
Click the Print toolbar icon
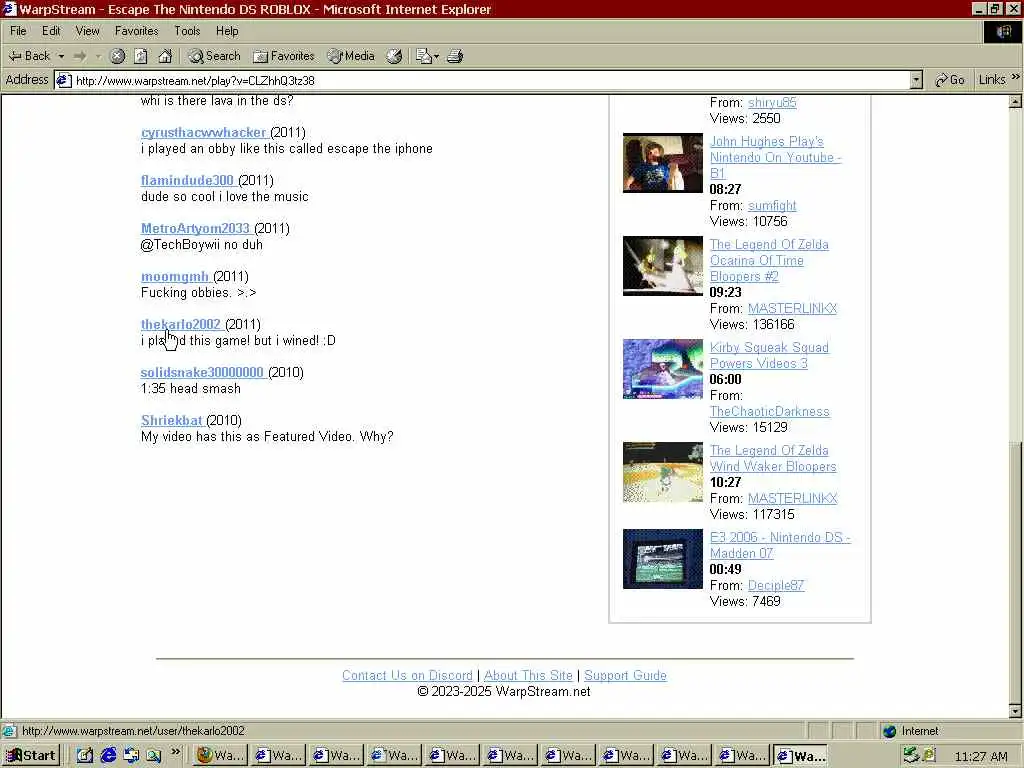[x=455, y=56]
